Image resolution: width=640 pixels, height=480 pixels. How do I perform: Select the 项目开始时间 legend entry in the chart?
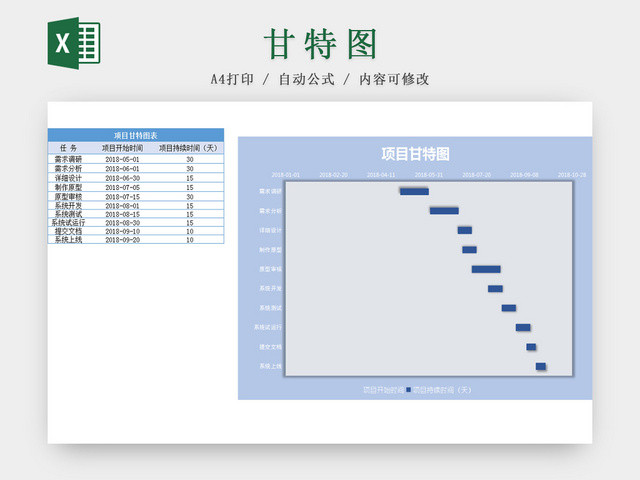(x=384, y=390)
